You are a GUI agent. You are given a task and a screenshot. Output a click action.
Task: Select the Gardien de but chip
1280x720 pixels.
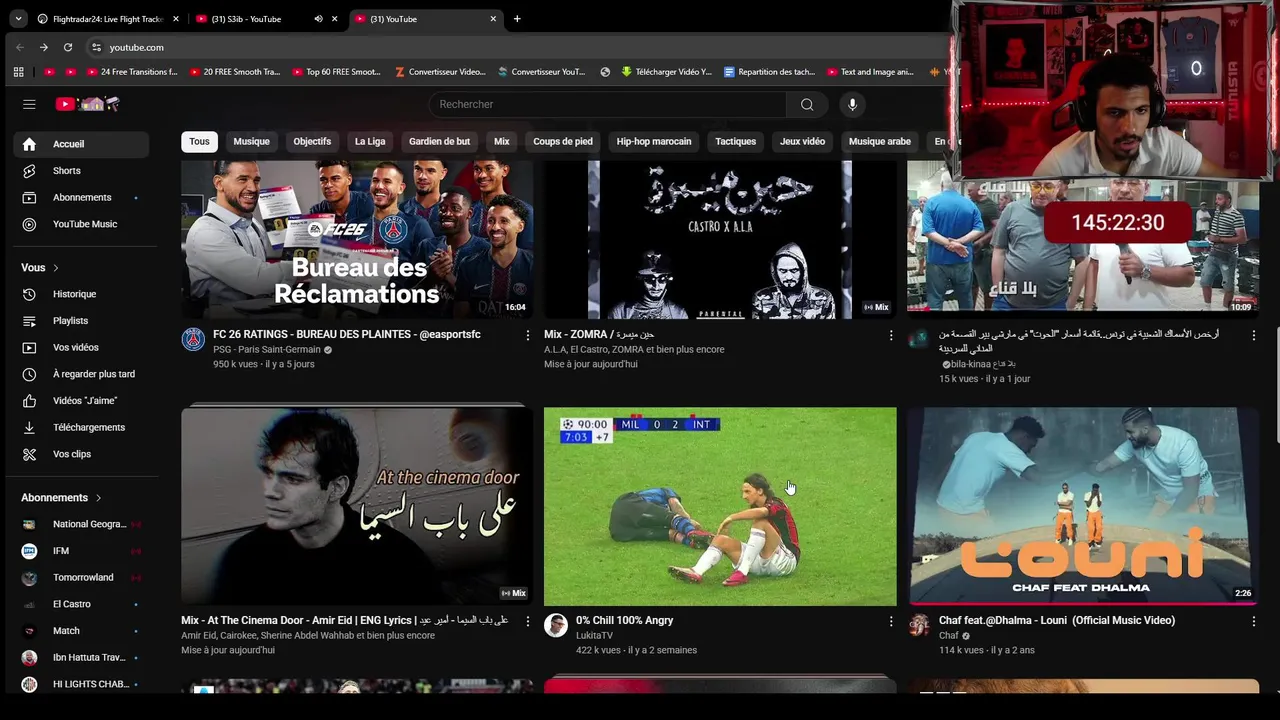click(x=439, y=141)
